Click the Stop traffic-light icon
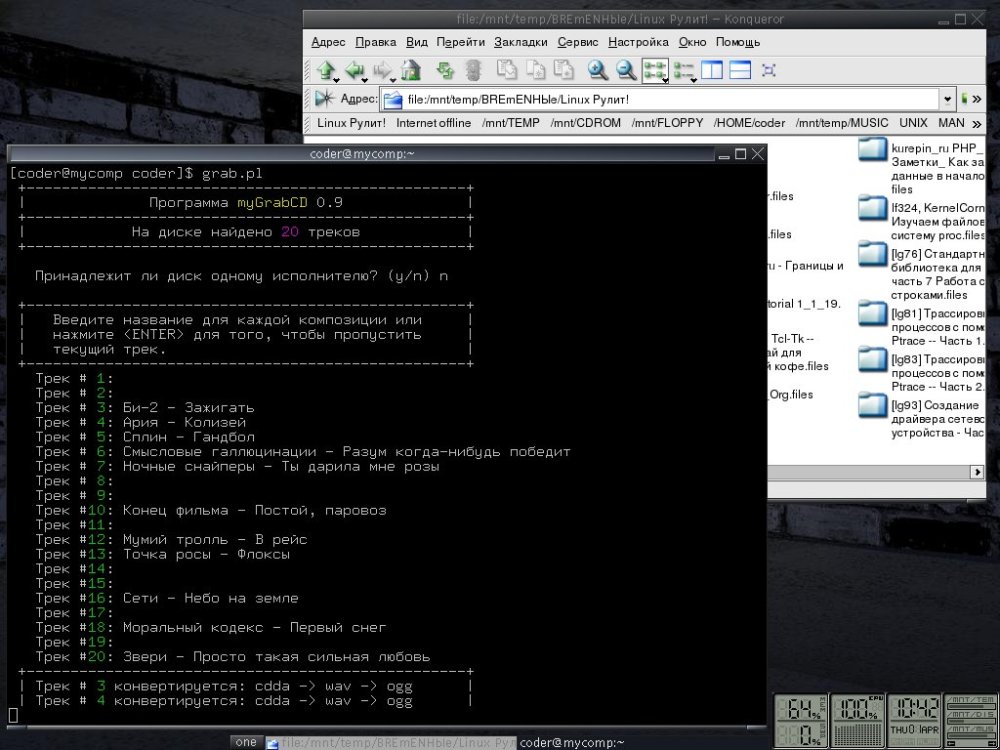Image resolution: width=1000 pixels, height=750 pixels. click(473, 70)
